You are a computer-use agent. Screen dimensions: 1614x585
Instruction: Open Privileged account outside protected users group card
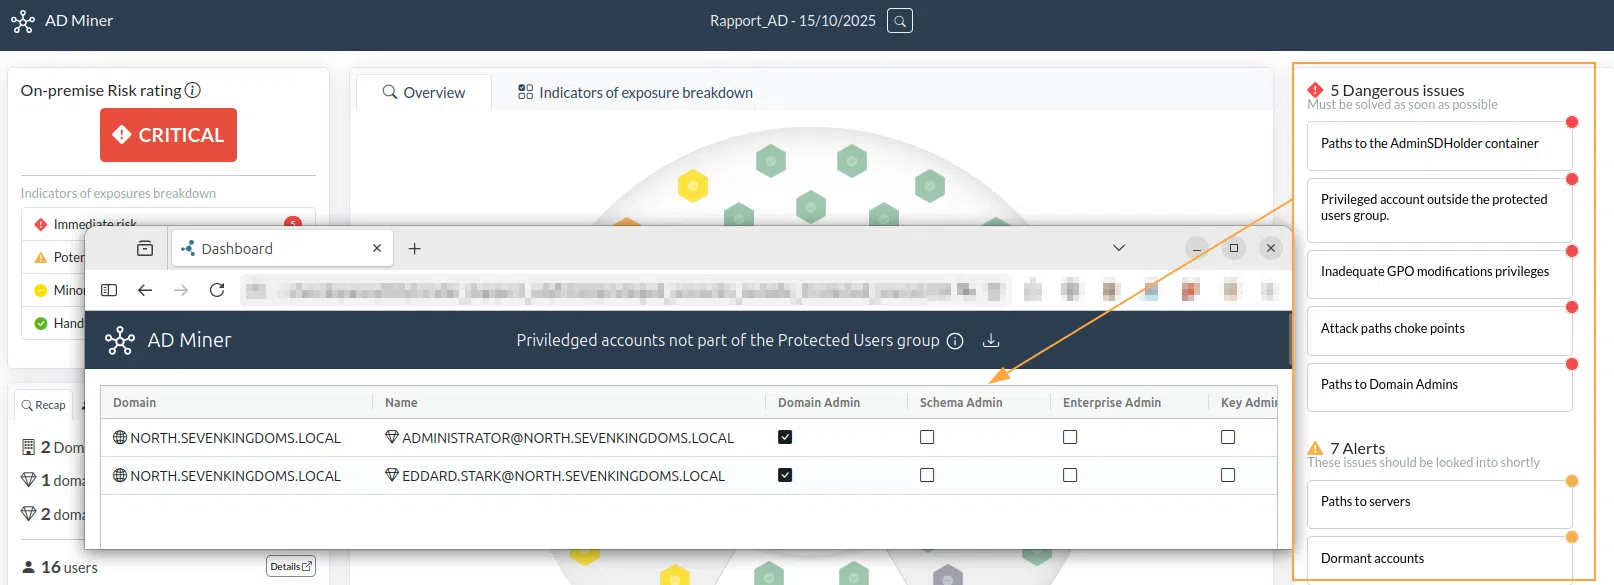[x=1439, y=209]
